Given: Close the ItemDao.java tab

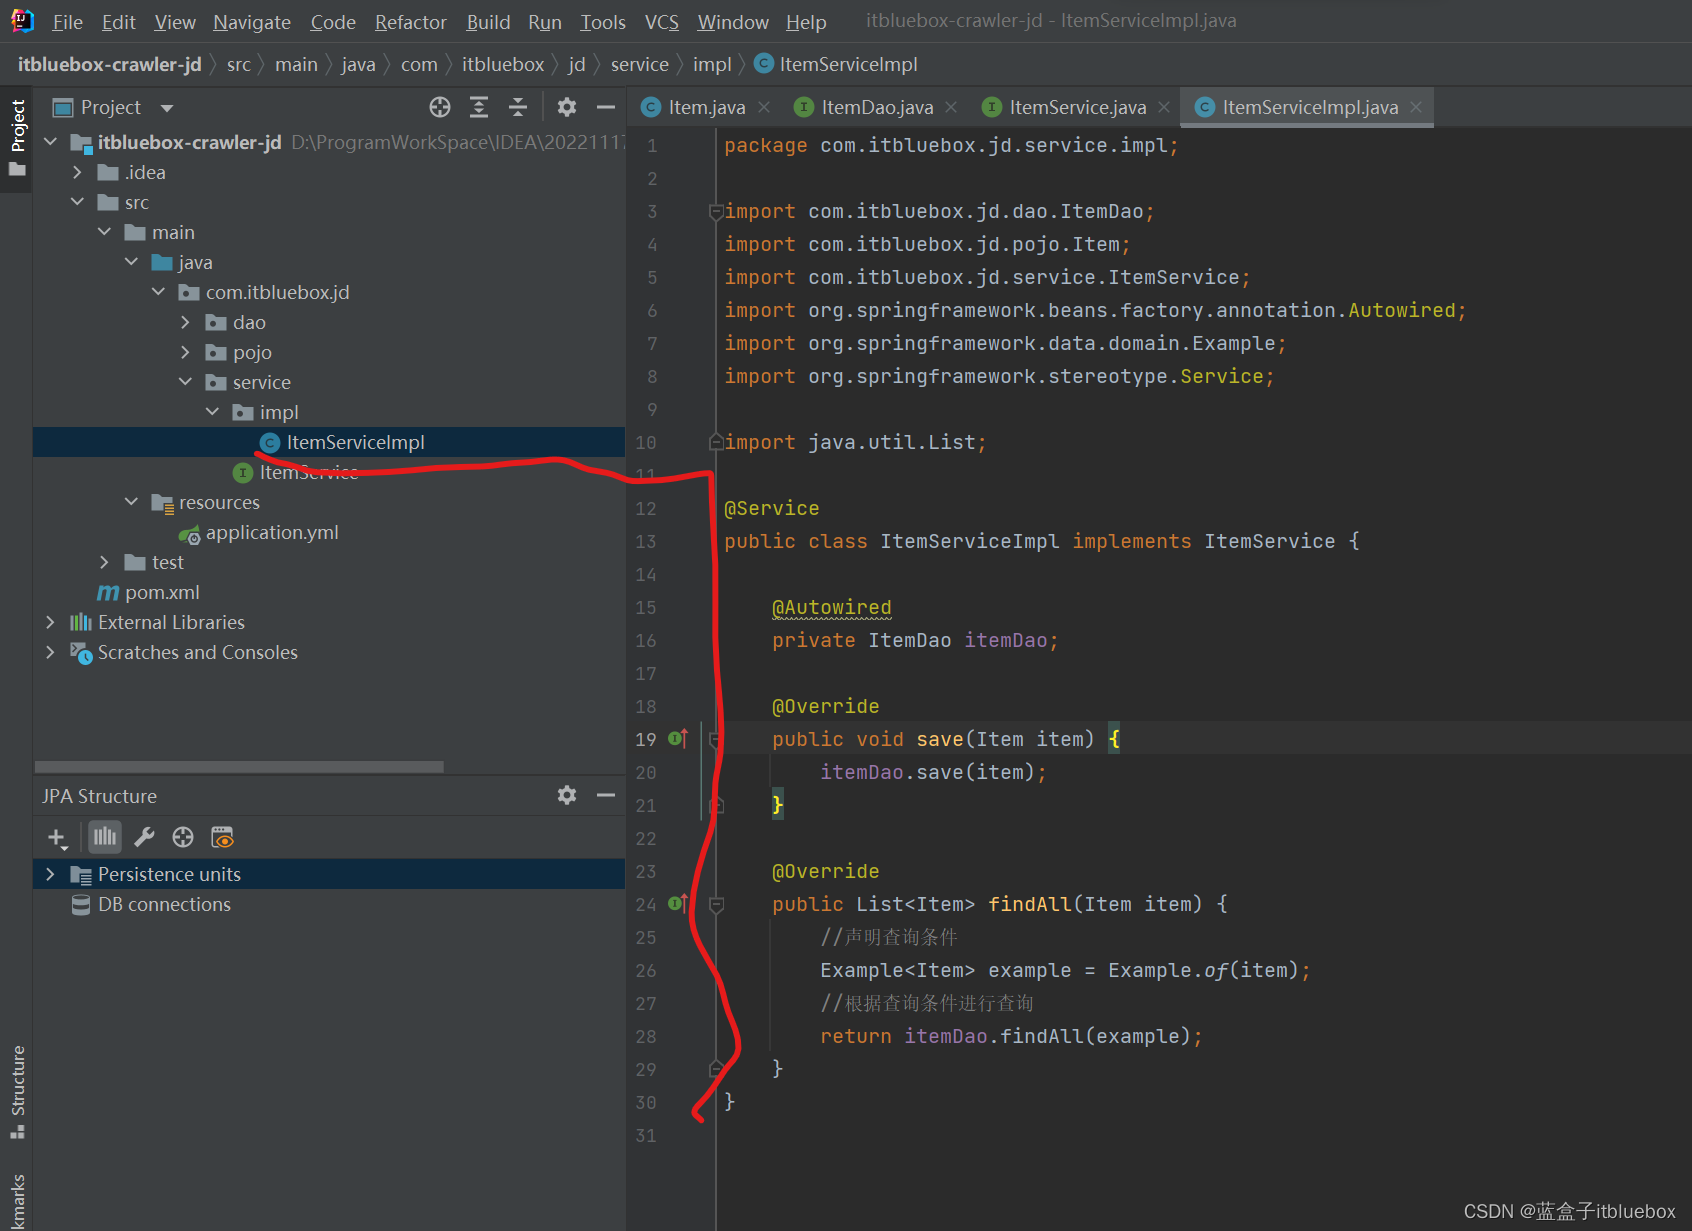Looking at the screenshot, I should click(x=951, y=107).
